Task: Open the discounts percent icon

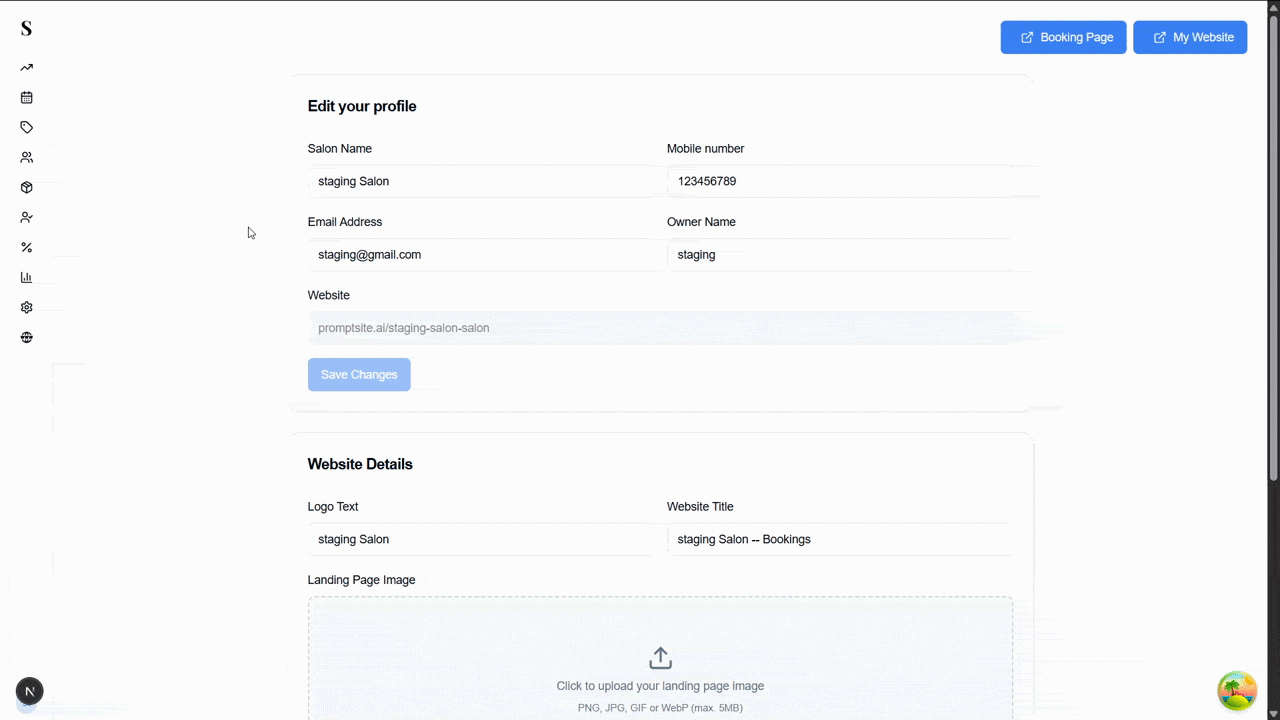Action: [x=26, y=247]
